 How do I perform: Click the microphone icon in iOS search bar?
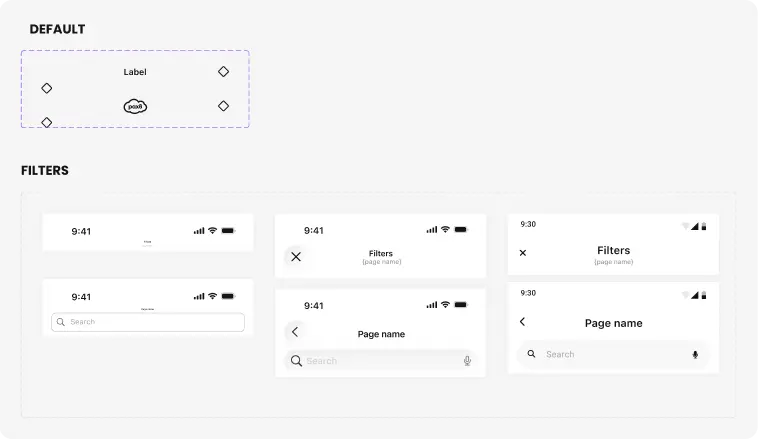tap(467, 361)
